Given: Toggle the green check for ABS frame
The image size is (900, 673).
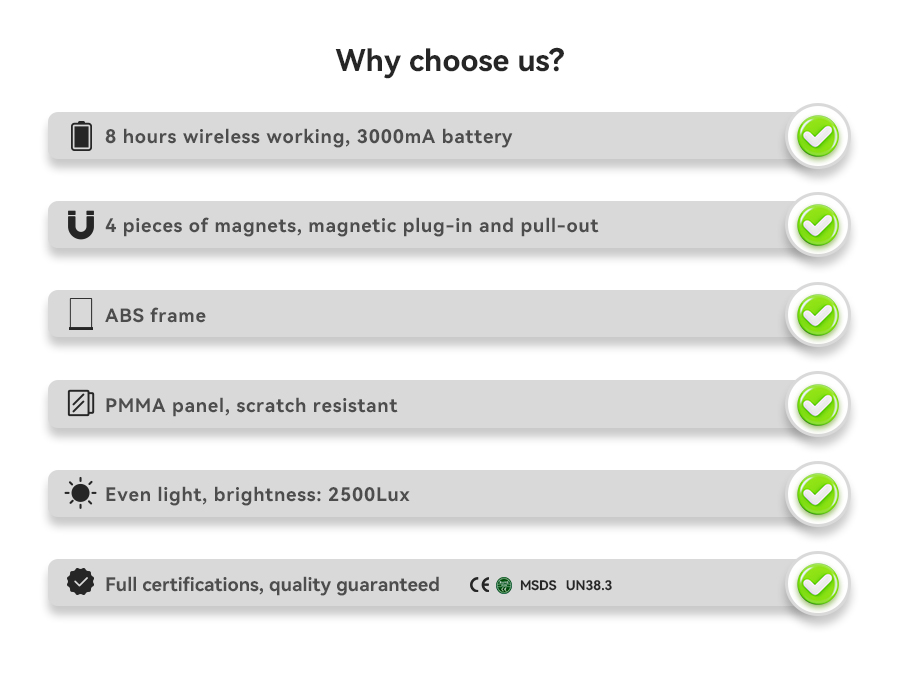Looking at the screenshot, I should click(x=817, y=316).
